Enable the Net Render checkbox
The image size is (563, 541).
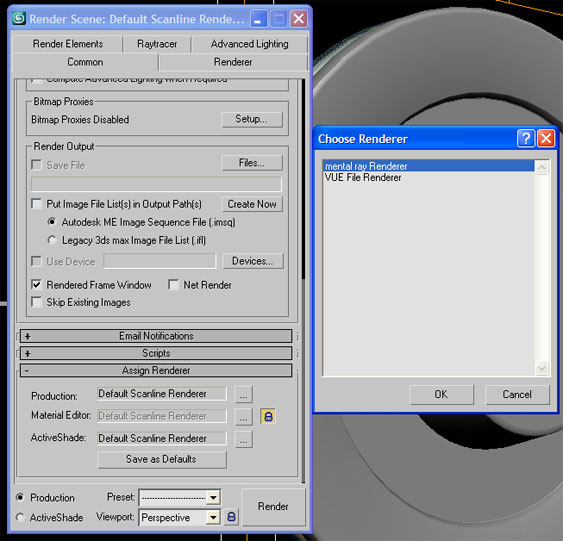click(x=173, y=285)
